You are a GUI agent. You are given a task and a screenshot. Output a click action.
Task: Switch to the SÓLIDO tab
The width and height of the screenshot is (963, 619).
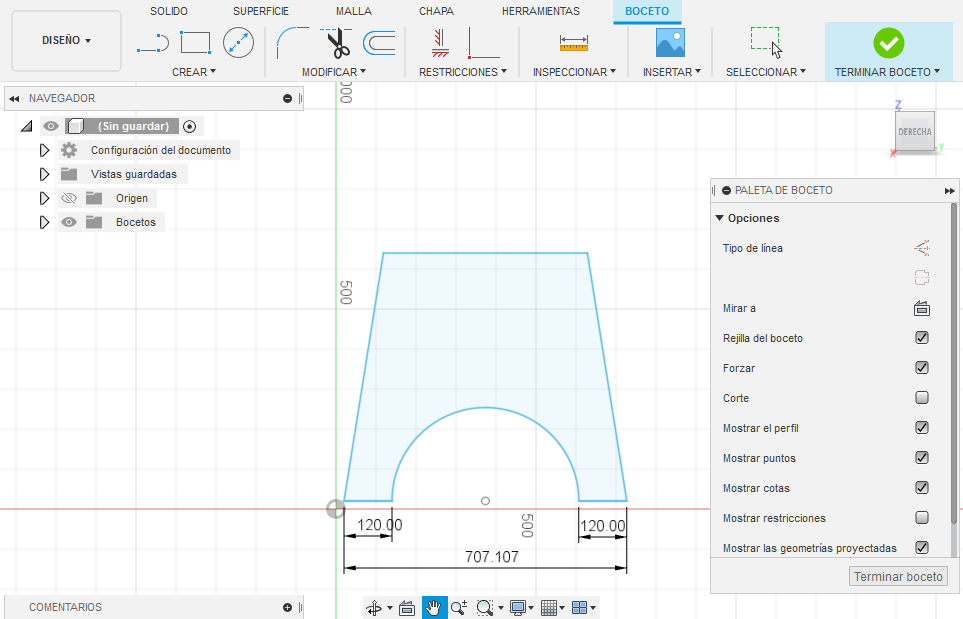tap(169, 11)
